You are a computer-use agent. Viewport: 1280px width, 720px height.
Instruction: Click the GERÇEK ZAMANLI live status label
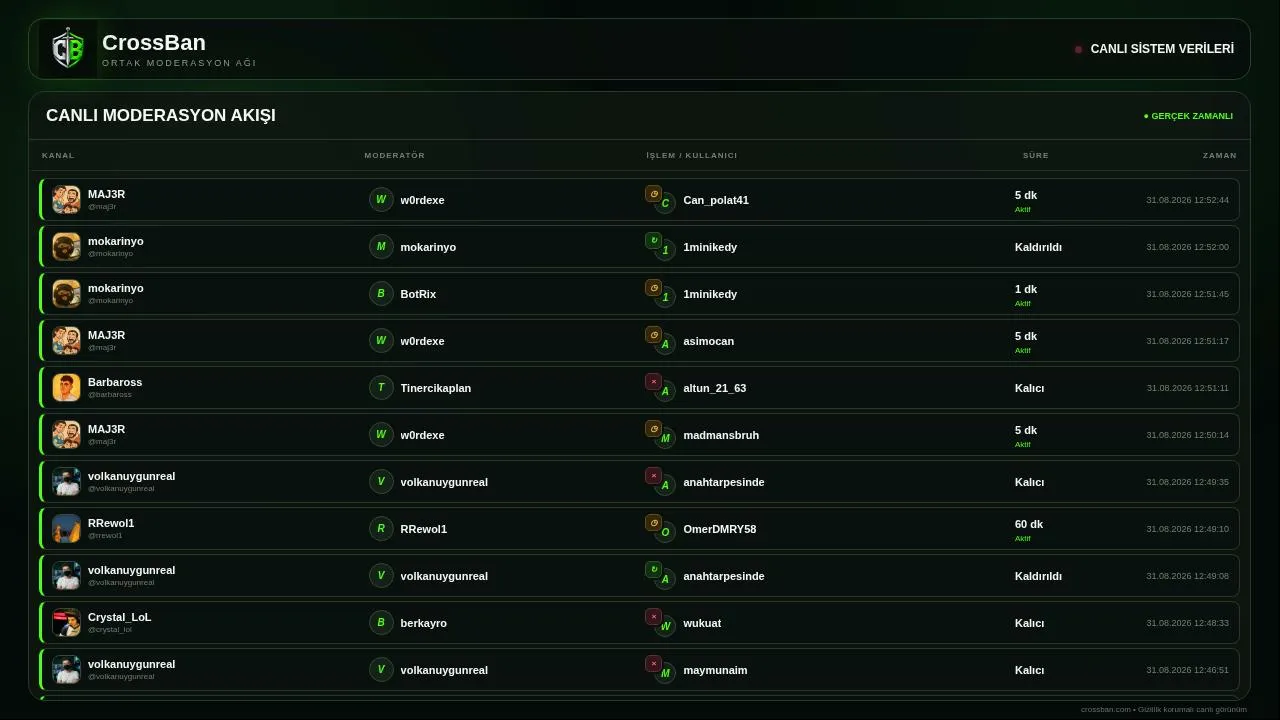click(1188, 116)
